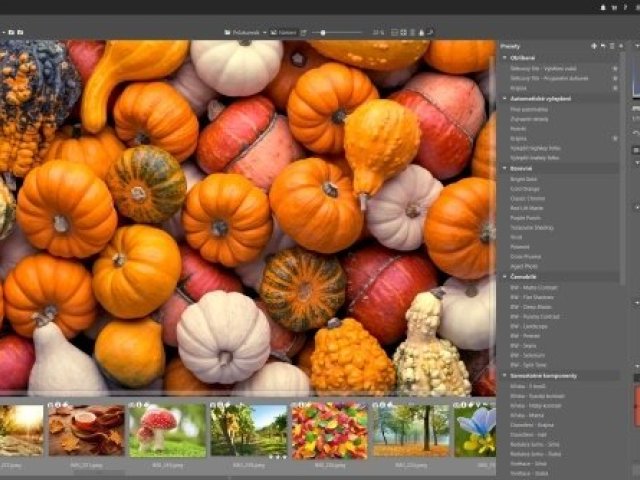
Task: Collapse the Barevné preset group
Action: point(505,168)
